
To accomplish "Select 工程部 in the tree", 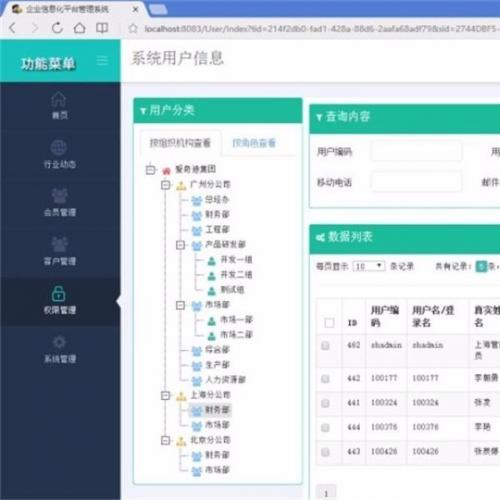I will click(217, 230).
